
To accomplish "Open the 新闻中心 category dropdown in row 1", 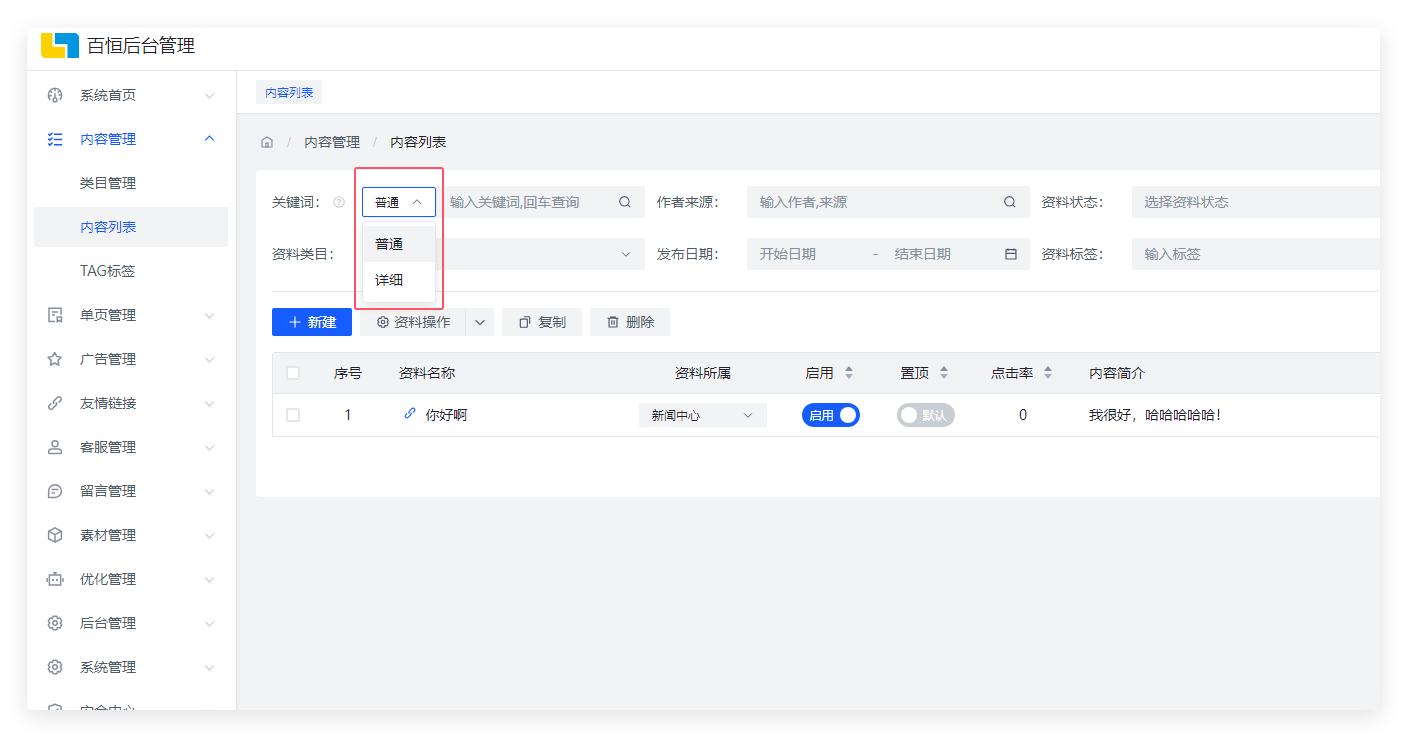I will (702, 415).
